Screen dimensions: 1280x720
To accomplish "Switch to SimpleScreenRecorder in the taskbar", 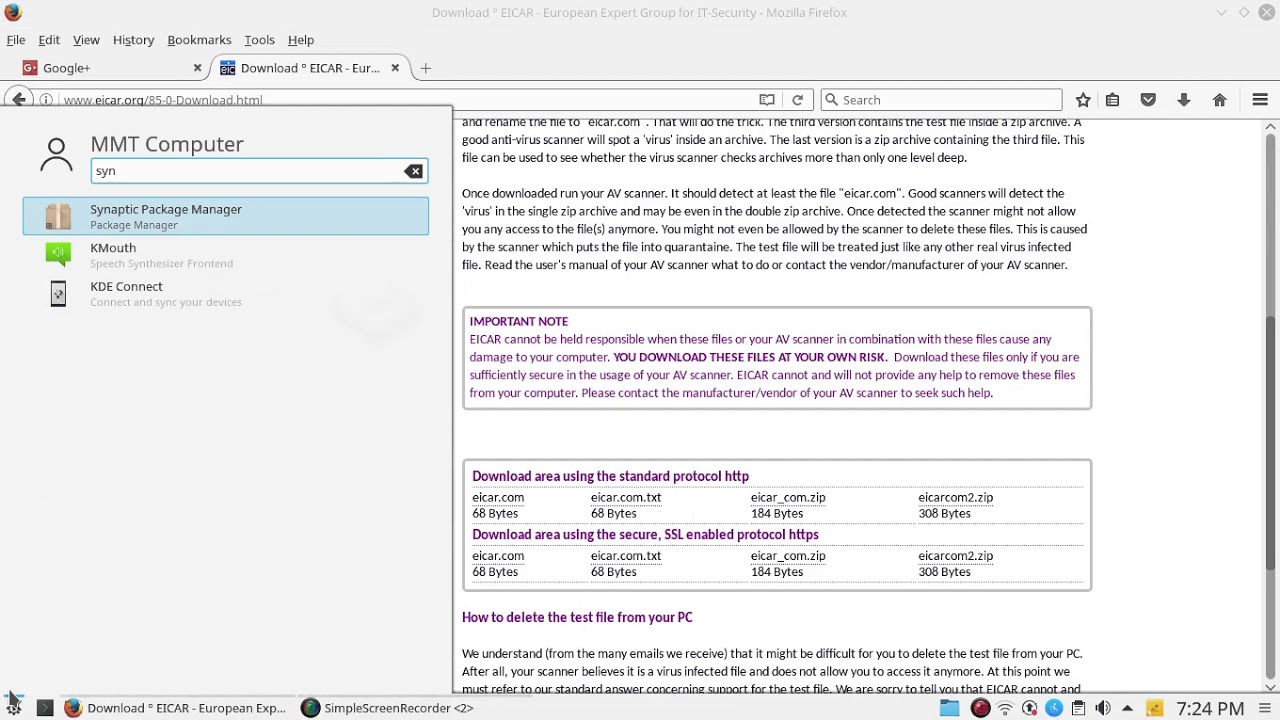I will pos(388,708).
